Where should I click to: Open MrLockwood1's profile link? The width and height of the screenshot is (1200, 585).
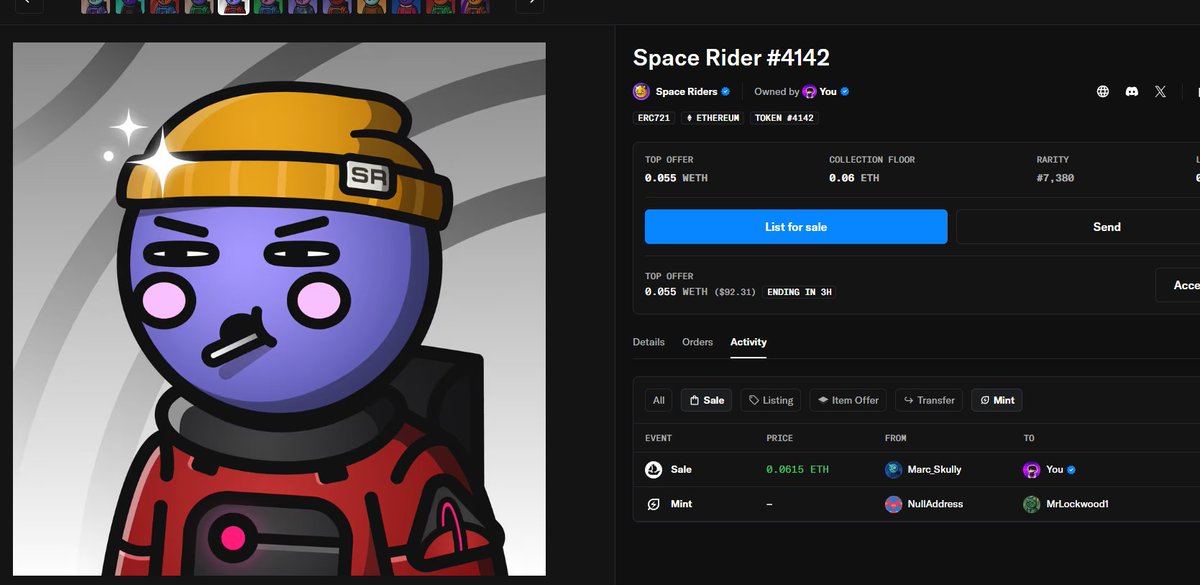[1076, 504]
